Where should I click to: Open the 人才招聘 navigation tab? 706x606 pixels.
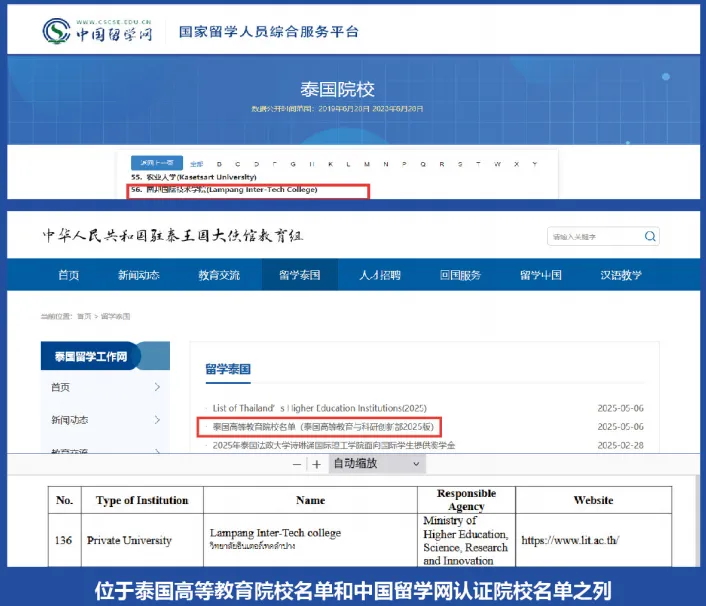pos(380,275)
